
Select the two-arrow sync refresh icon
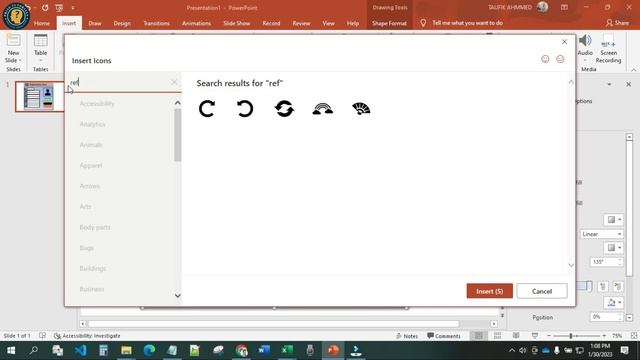click(284, 109)
